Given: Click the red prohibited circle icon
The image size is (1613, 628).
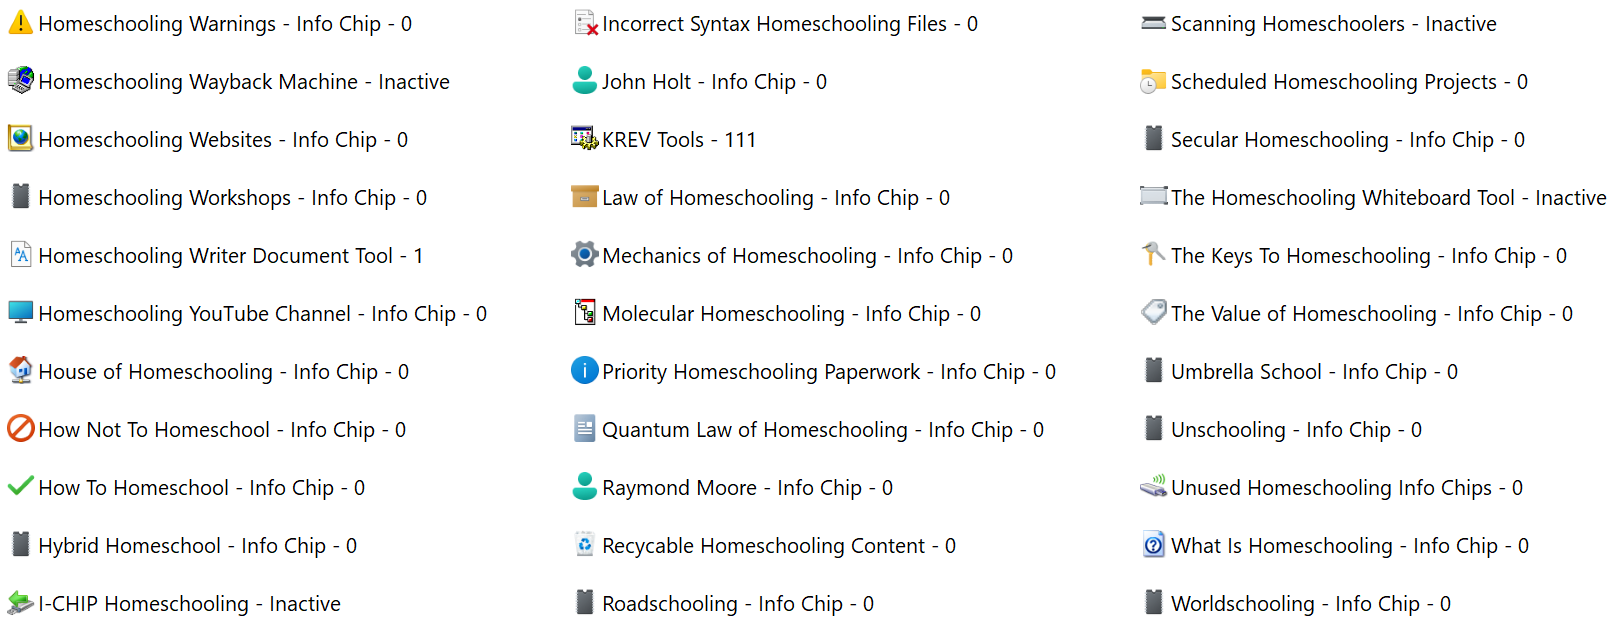Looking at the screenshot, I should point(20,429).
